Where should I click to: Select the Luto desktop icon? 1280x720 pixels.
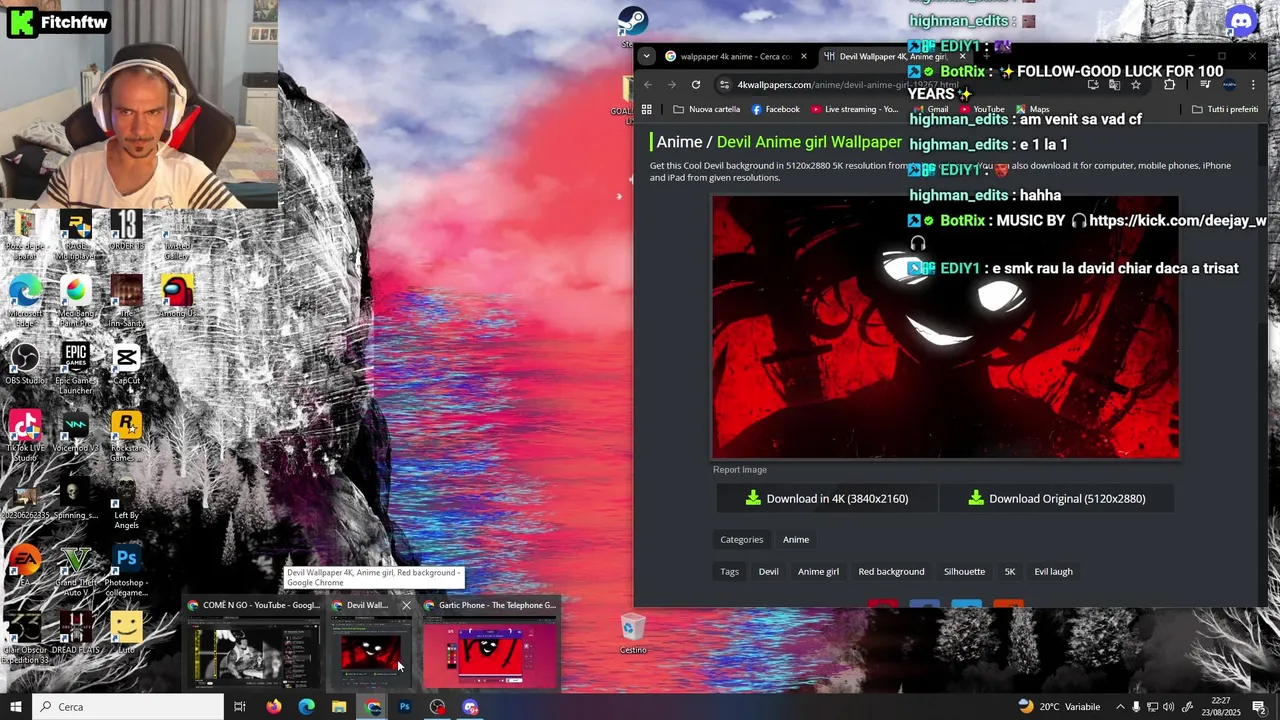126,633
